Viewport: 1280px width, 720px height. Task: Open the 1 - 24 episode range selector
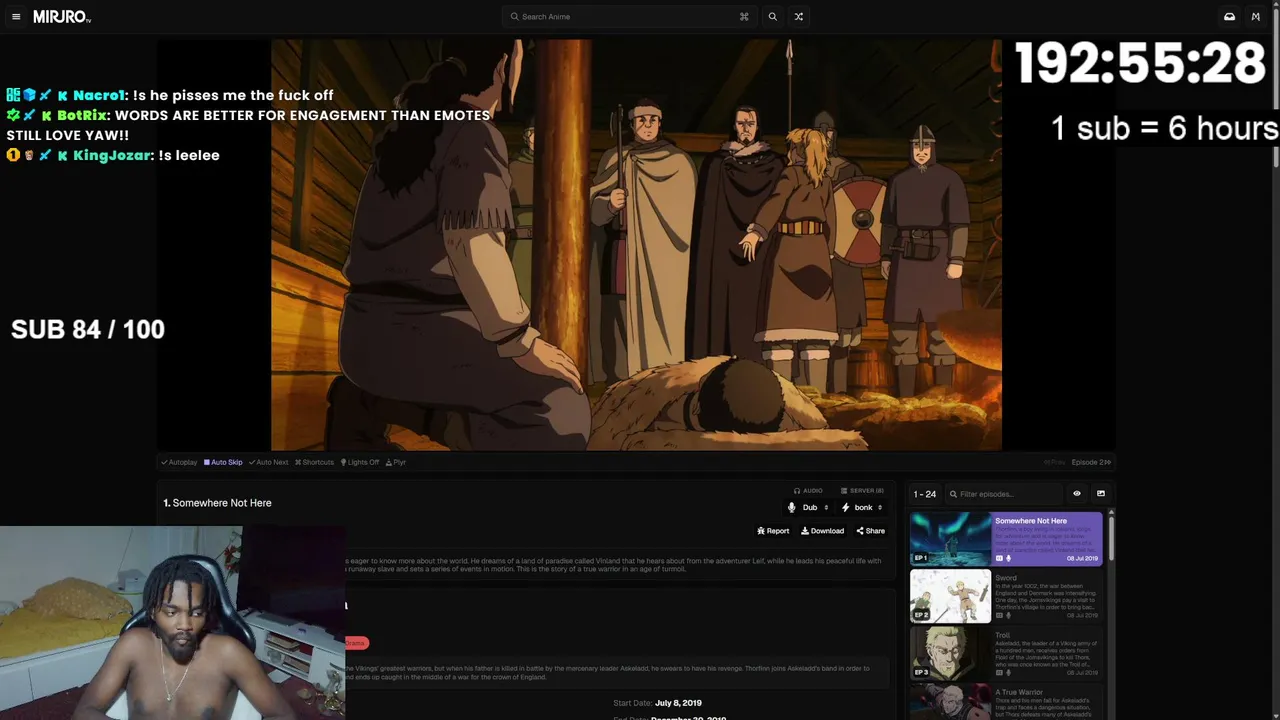[x=925, y=494]
